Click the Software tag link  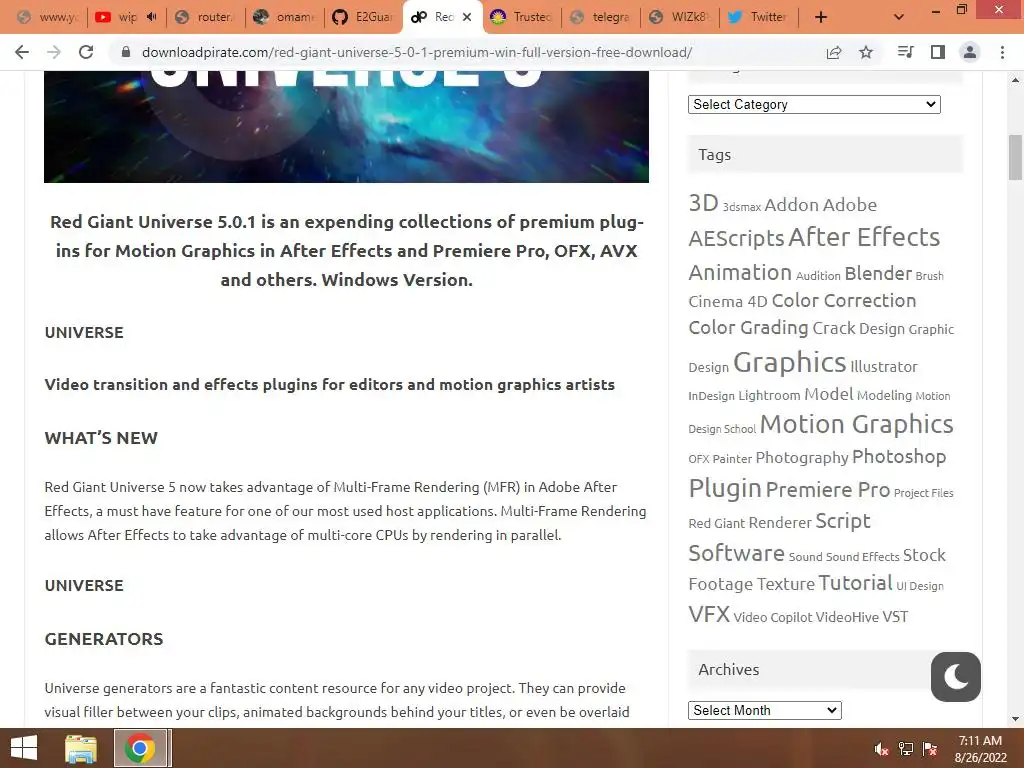coord(736,552)
